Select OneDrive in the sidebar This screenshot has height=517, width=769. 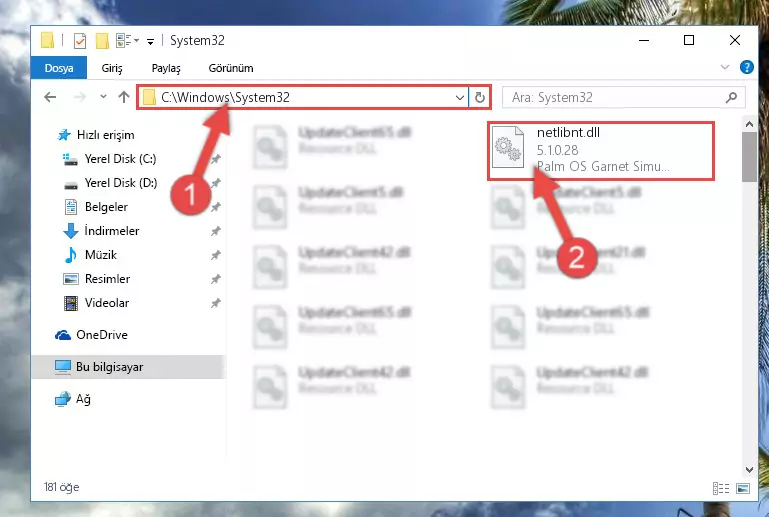pyautogui.click(x=102, y=335)
